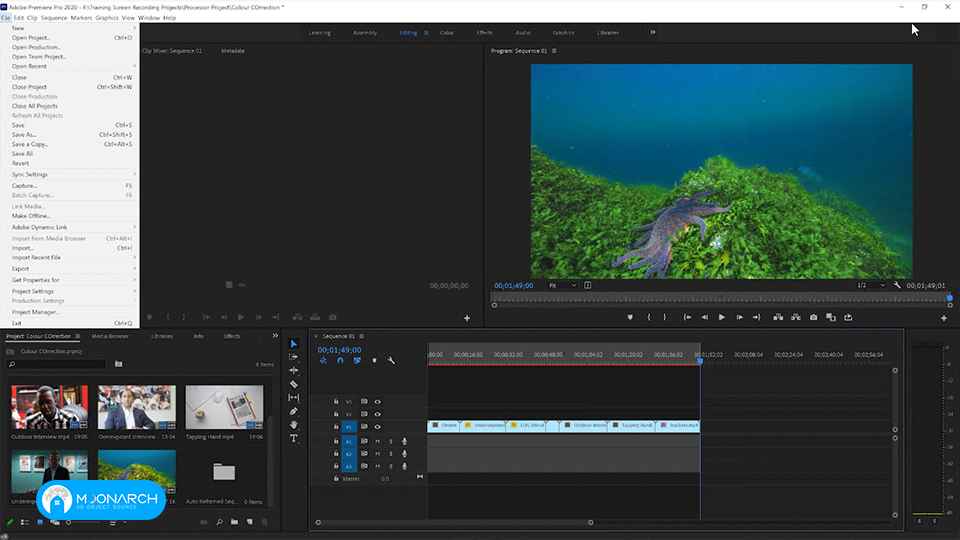This screenshot has height=540, width=960.
Task: Click the Project panel New Item icon
Action: [x=250, y=522]
